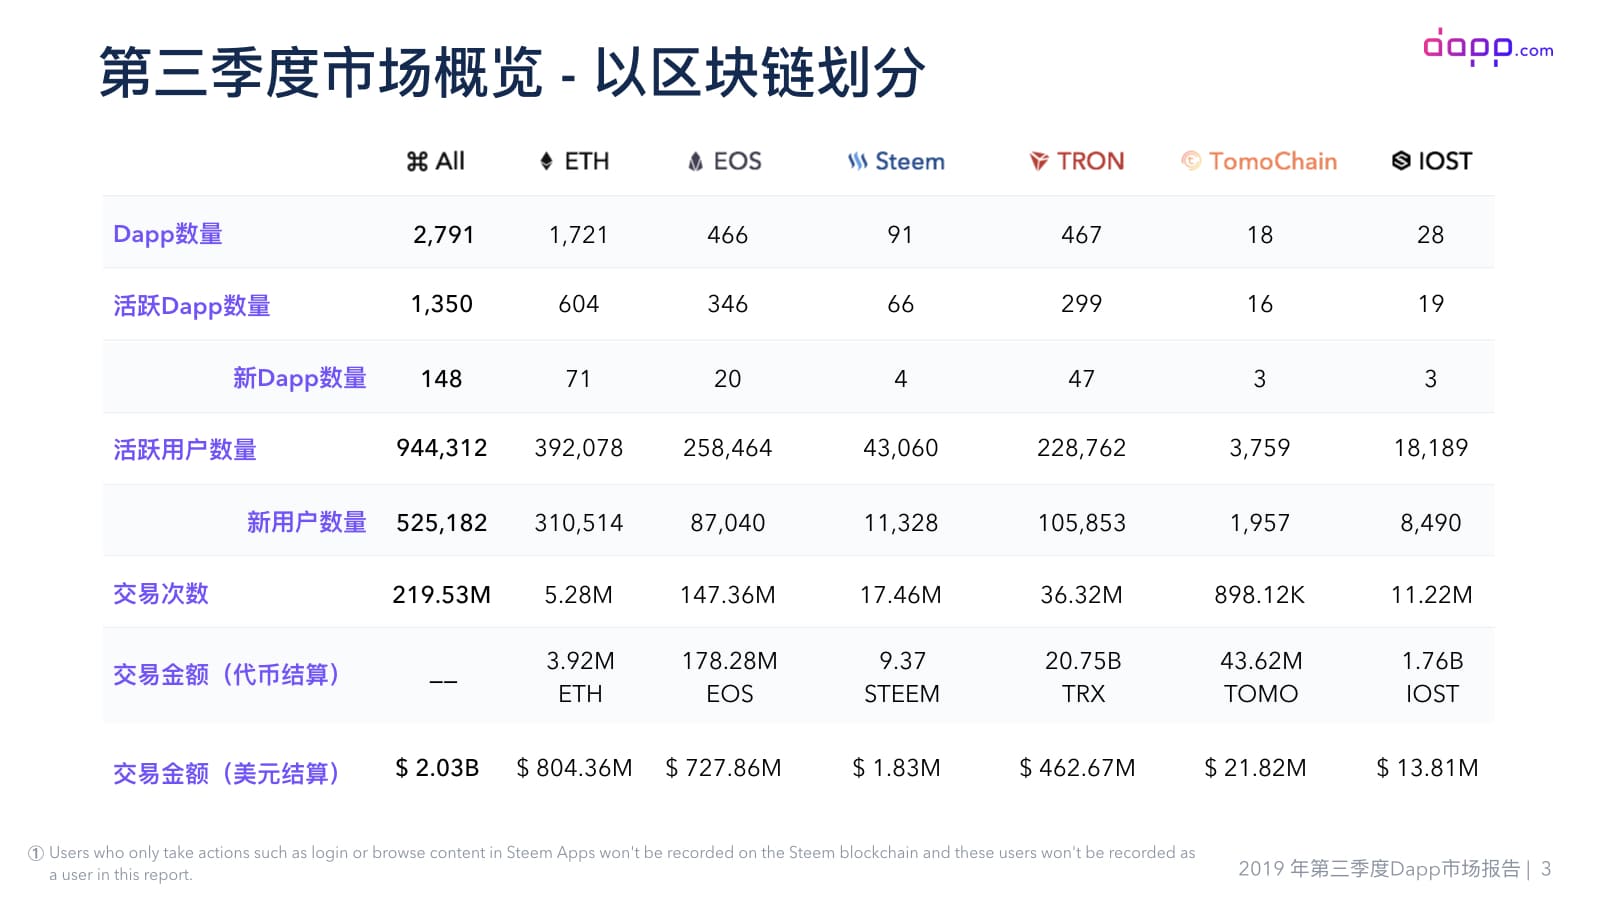1600x900 pixels.
Task: Click the TomoChain column header text
Action: tap(1273, 161)
